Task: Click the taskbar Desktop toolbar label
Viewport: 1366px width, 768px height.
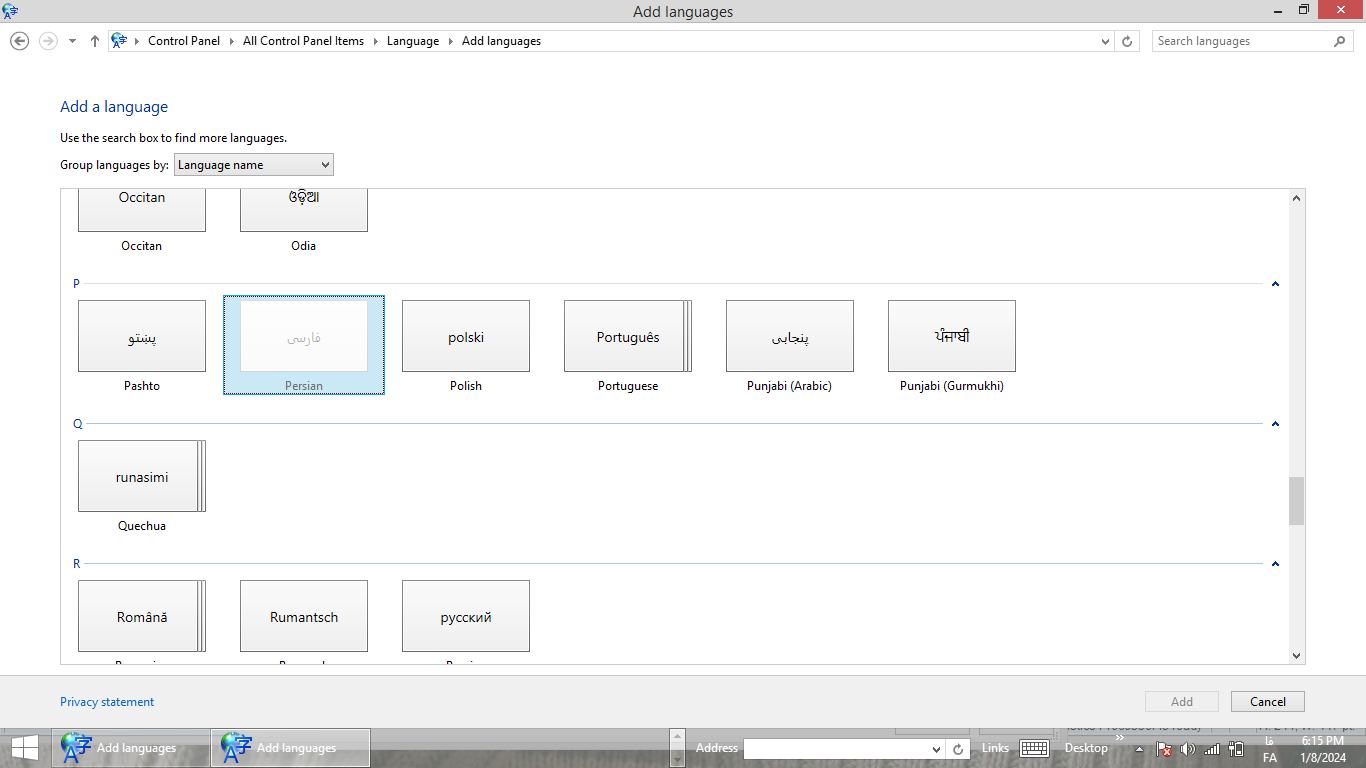Action: [1086, 748]
